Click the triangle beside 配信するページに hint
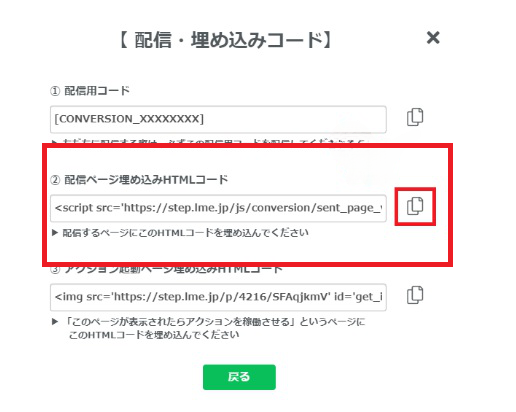The height and width of the screenshot is (412, 516). [x=55, y=232]
